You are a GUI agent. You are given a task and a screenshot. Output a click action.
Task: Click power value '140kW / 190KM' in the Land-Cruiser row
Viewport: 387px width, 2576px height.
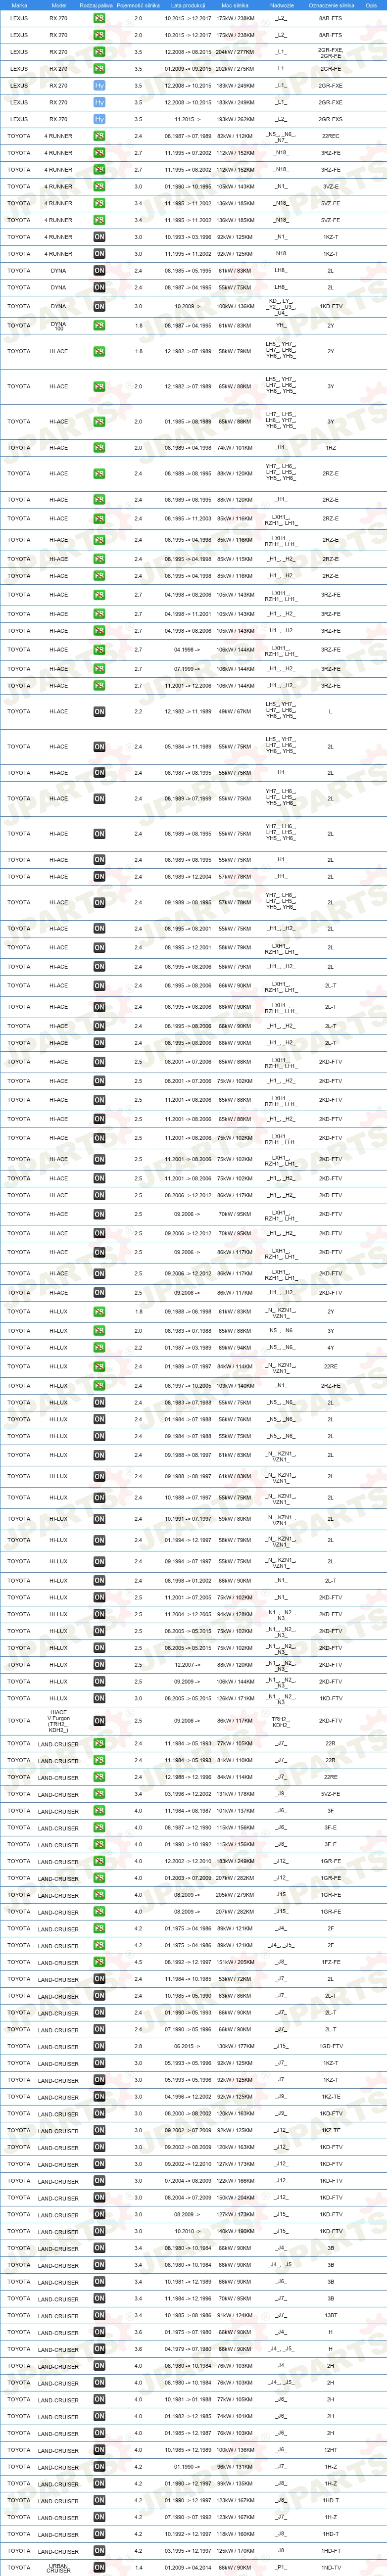point(235,2232)
